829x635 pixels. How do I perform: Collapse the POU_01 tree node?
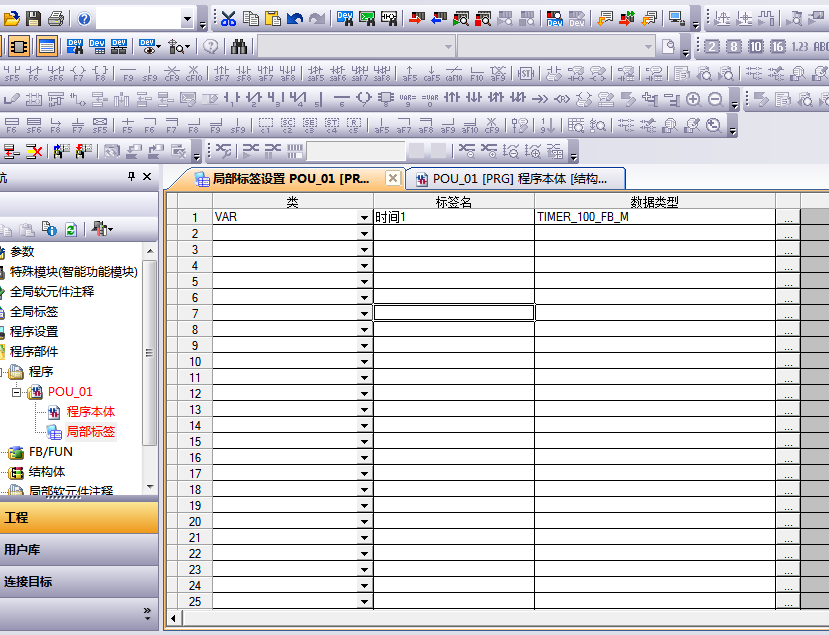point(17,392)
